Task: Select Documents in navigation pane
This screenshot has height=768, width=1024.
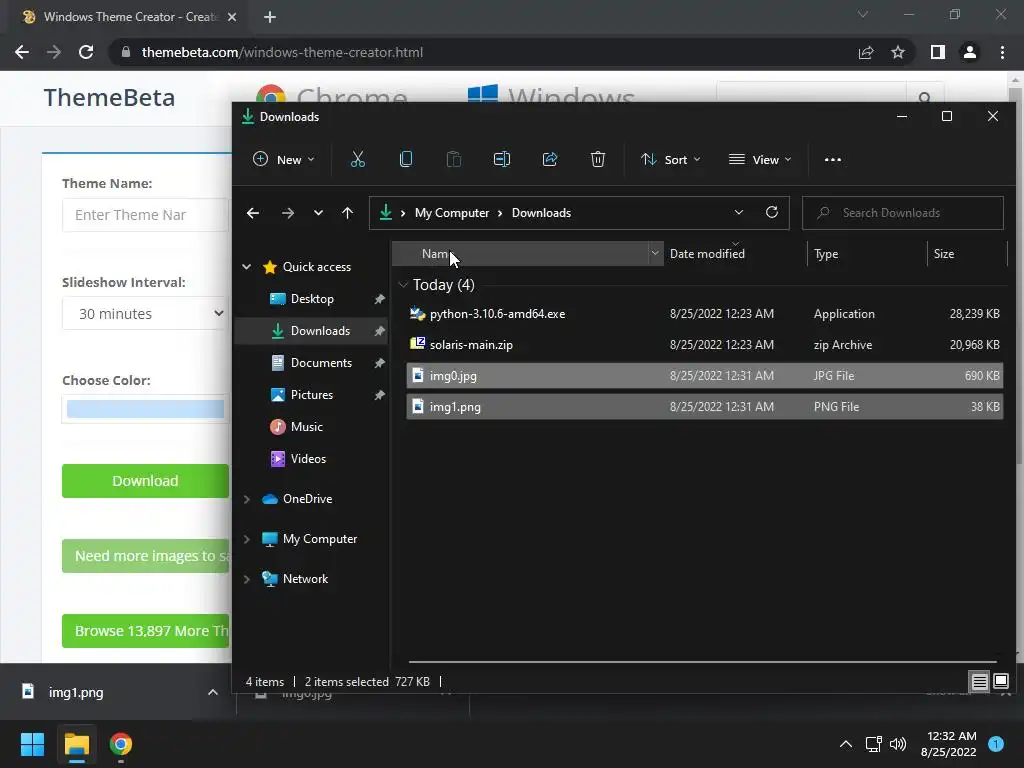Action: pyautogui.click(x=321, y=362)
